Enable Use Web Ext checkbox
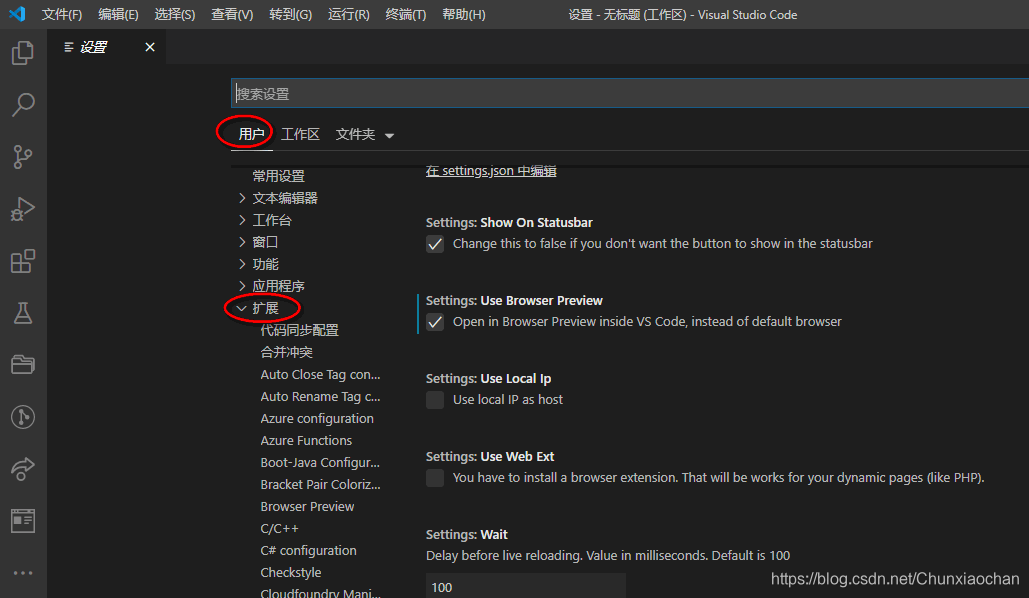 coord(435,479)
